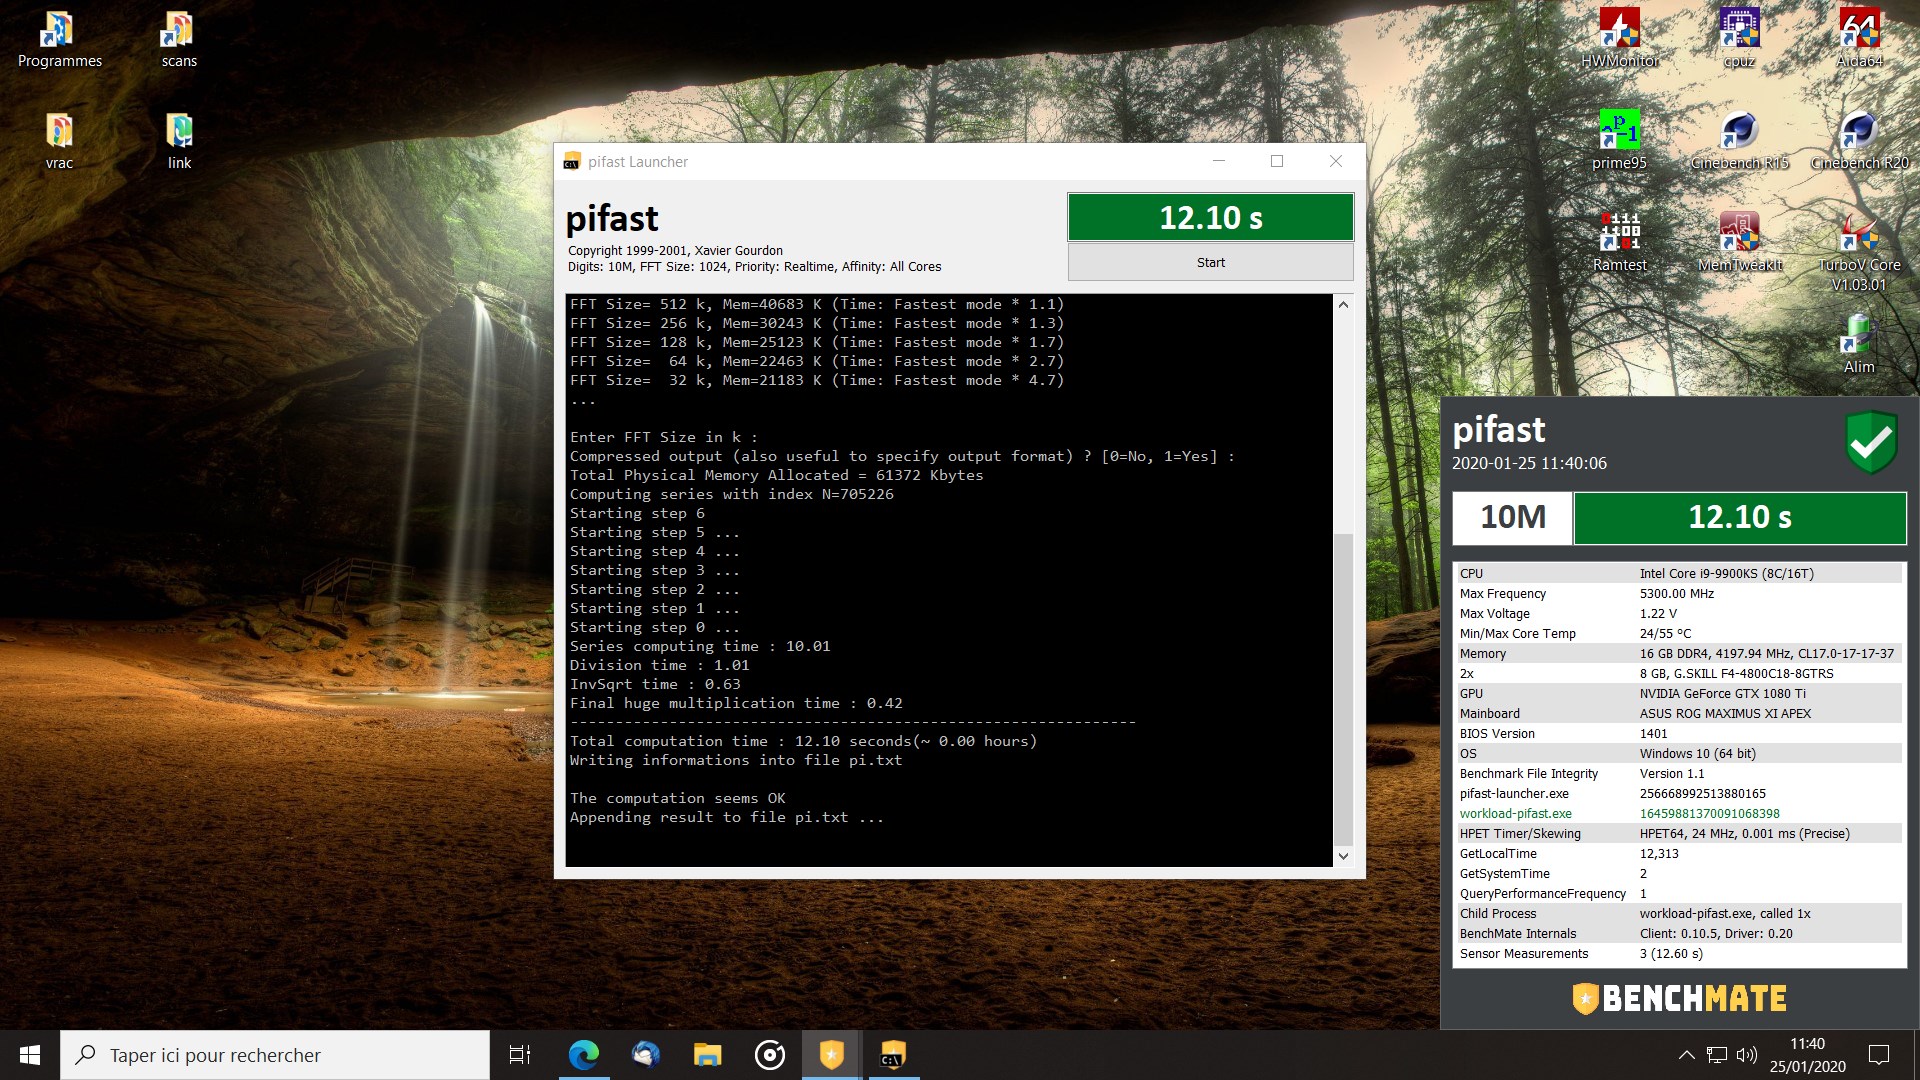Image resolution: width=1920 pixels, height=1080 pixels.
Task: Select Intel Core i9-9900KS CPU value
Action: pos(1726,573)
